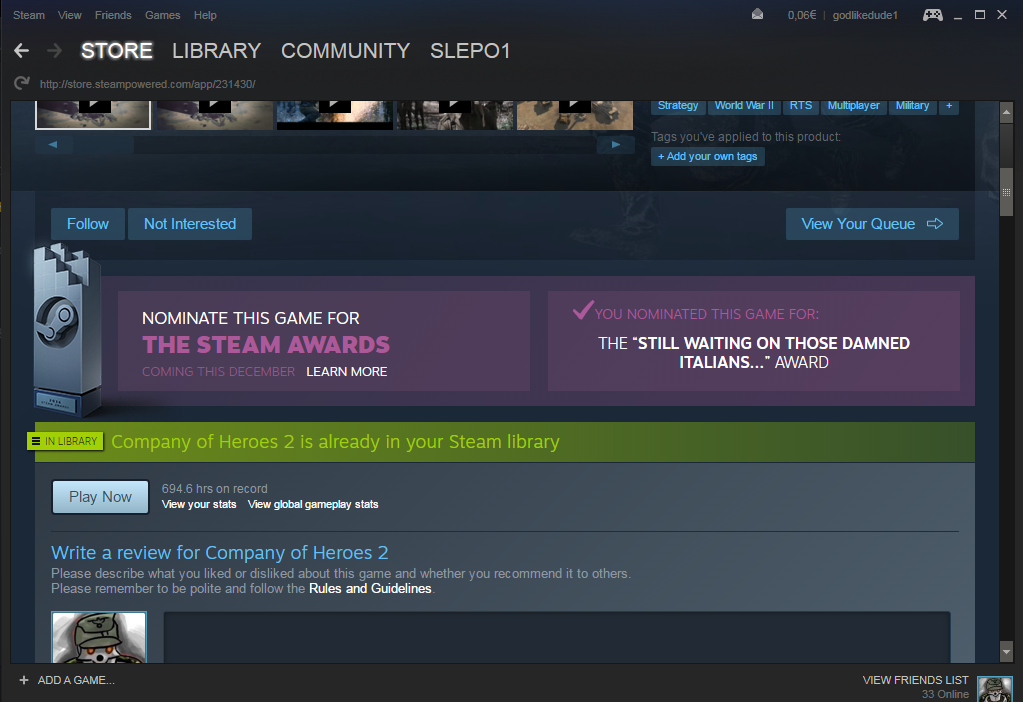Open View global gameplay stats link
The height and width of the screenshot is (702, 1023).
313,504
